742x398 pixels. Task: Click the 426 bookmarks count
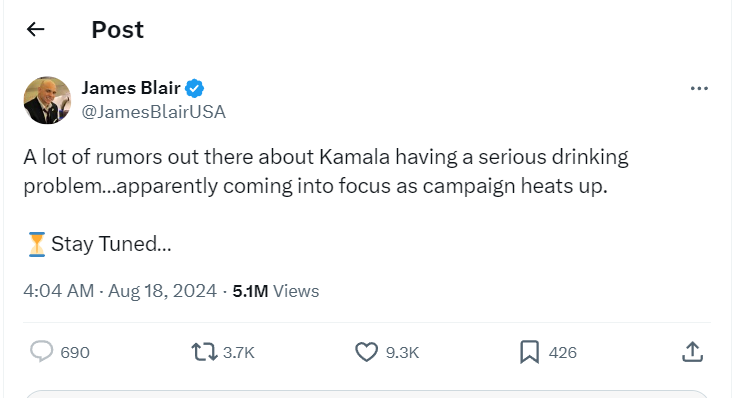(x=563, y=353)
